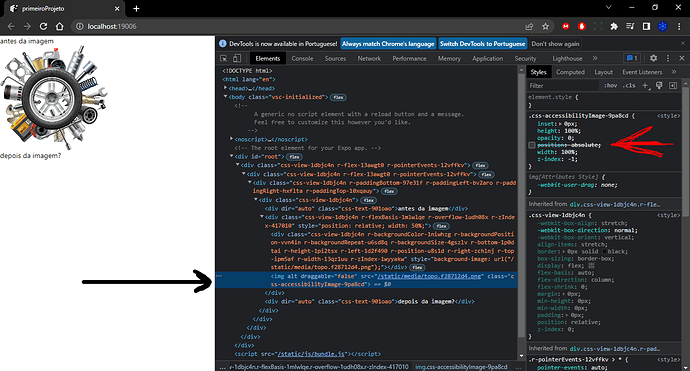
Task: Click the new style rule plus icon
Action: pos(645,85)
